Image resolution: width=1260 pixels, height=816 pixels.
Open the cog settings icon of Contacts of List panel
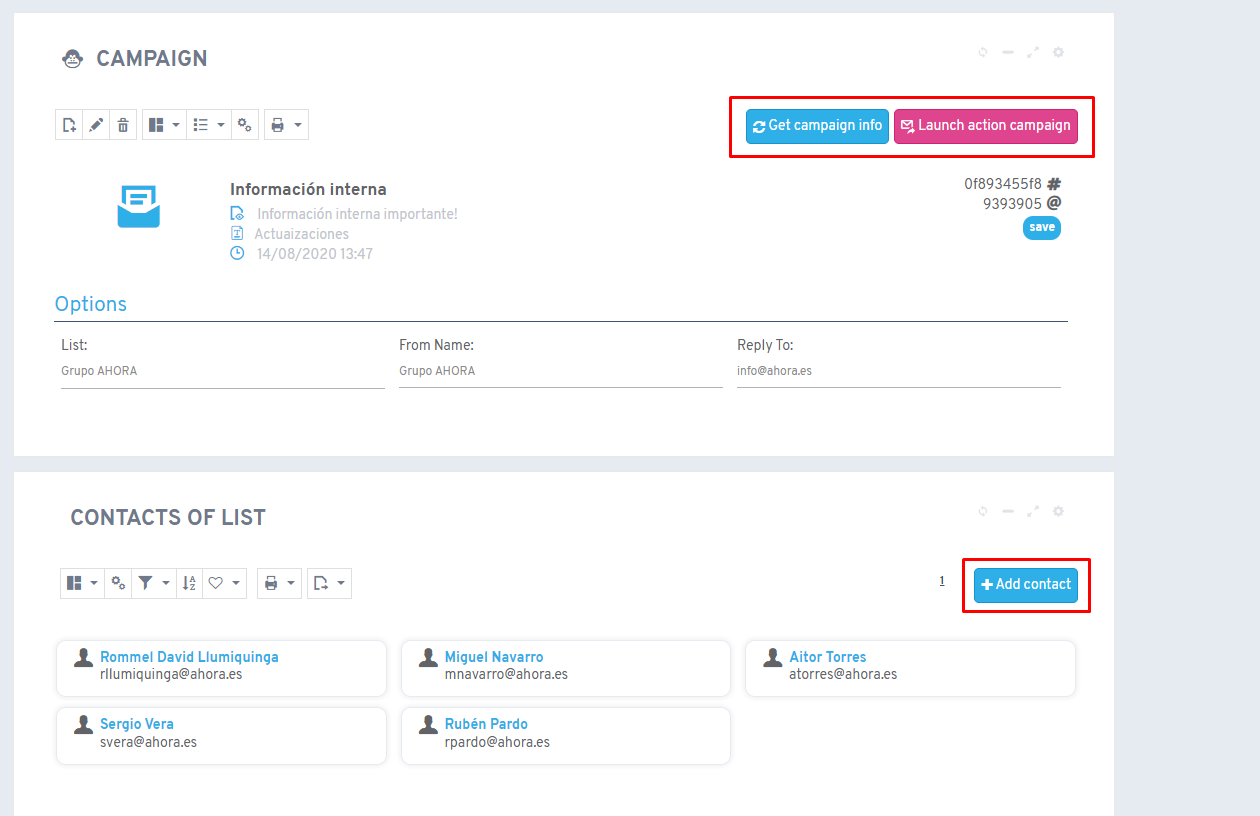pyautogui.click(x=1059, y=511)
